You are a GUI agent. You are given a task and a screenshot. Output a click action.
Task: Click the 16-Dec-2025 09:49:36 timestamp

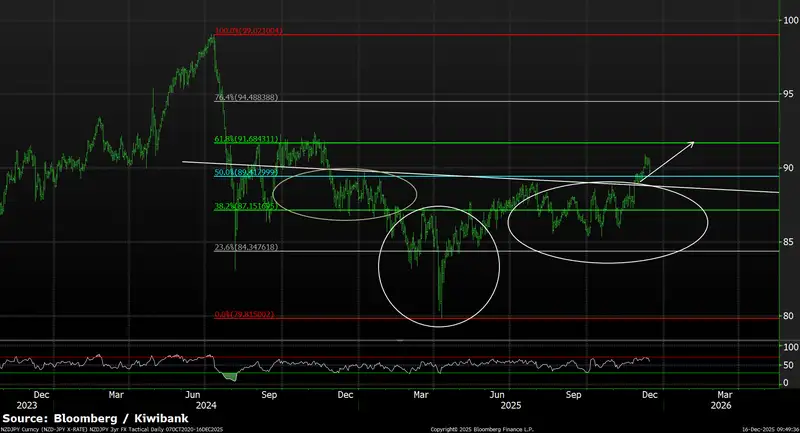click(x=770, y=430)
